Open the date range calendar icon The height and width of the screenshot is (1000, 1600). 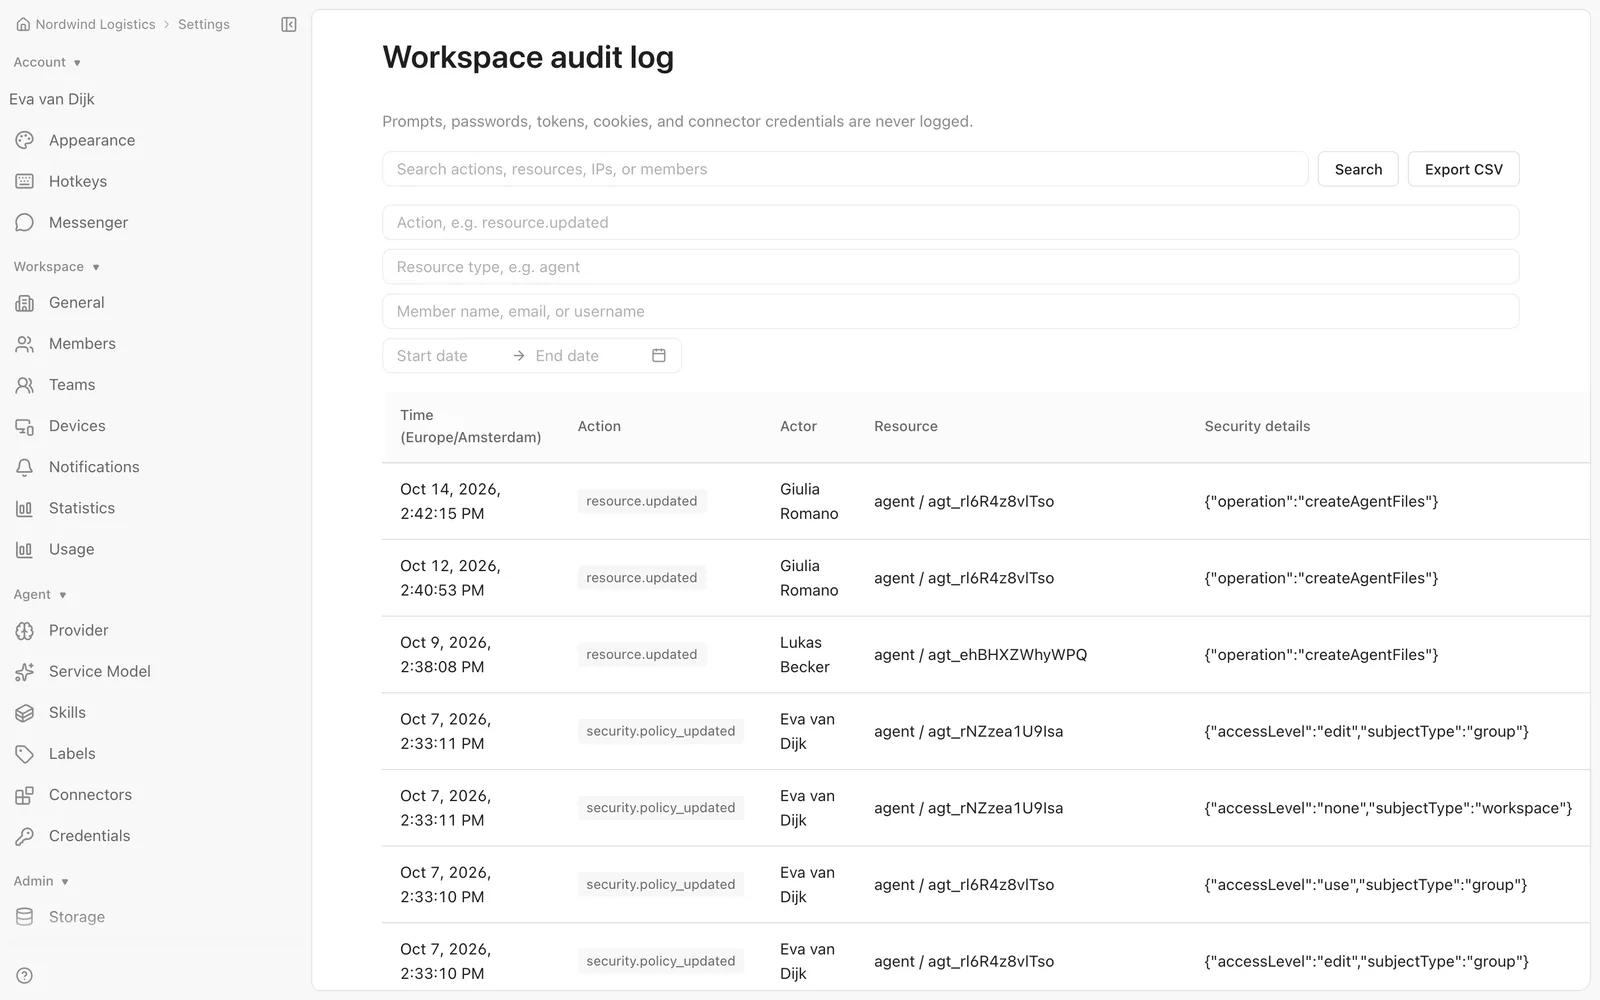tap(659, 355)
